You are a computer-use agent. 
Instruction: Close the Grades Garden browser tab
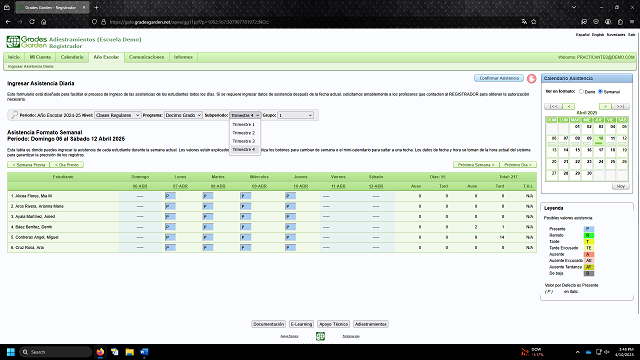pyautogui.click(x=84, y=7)
